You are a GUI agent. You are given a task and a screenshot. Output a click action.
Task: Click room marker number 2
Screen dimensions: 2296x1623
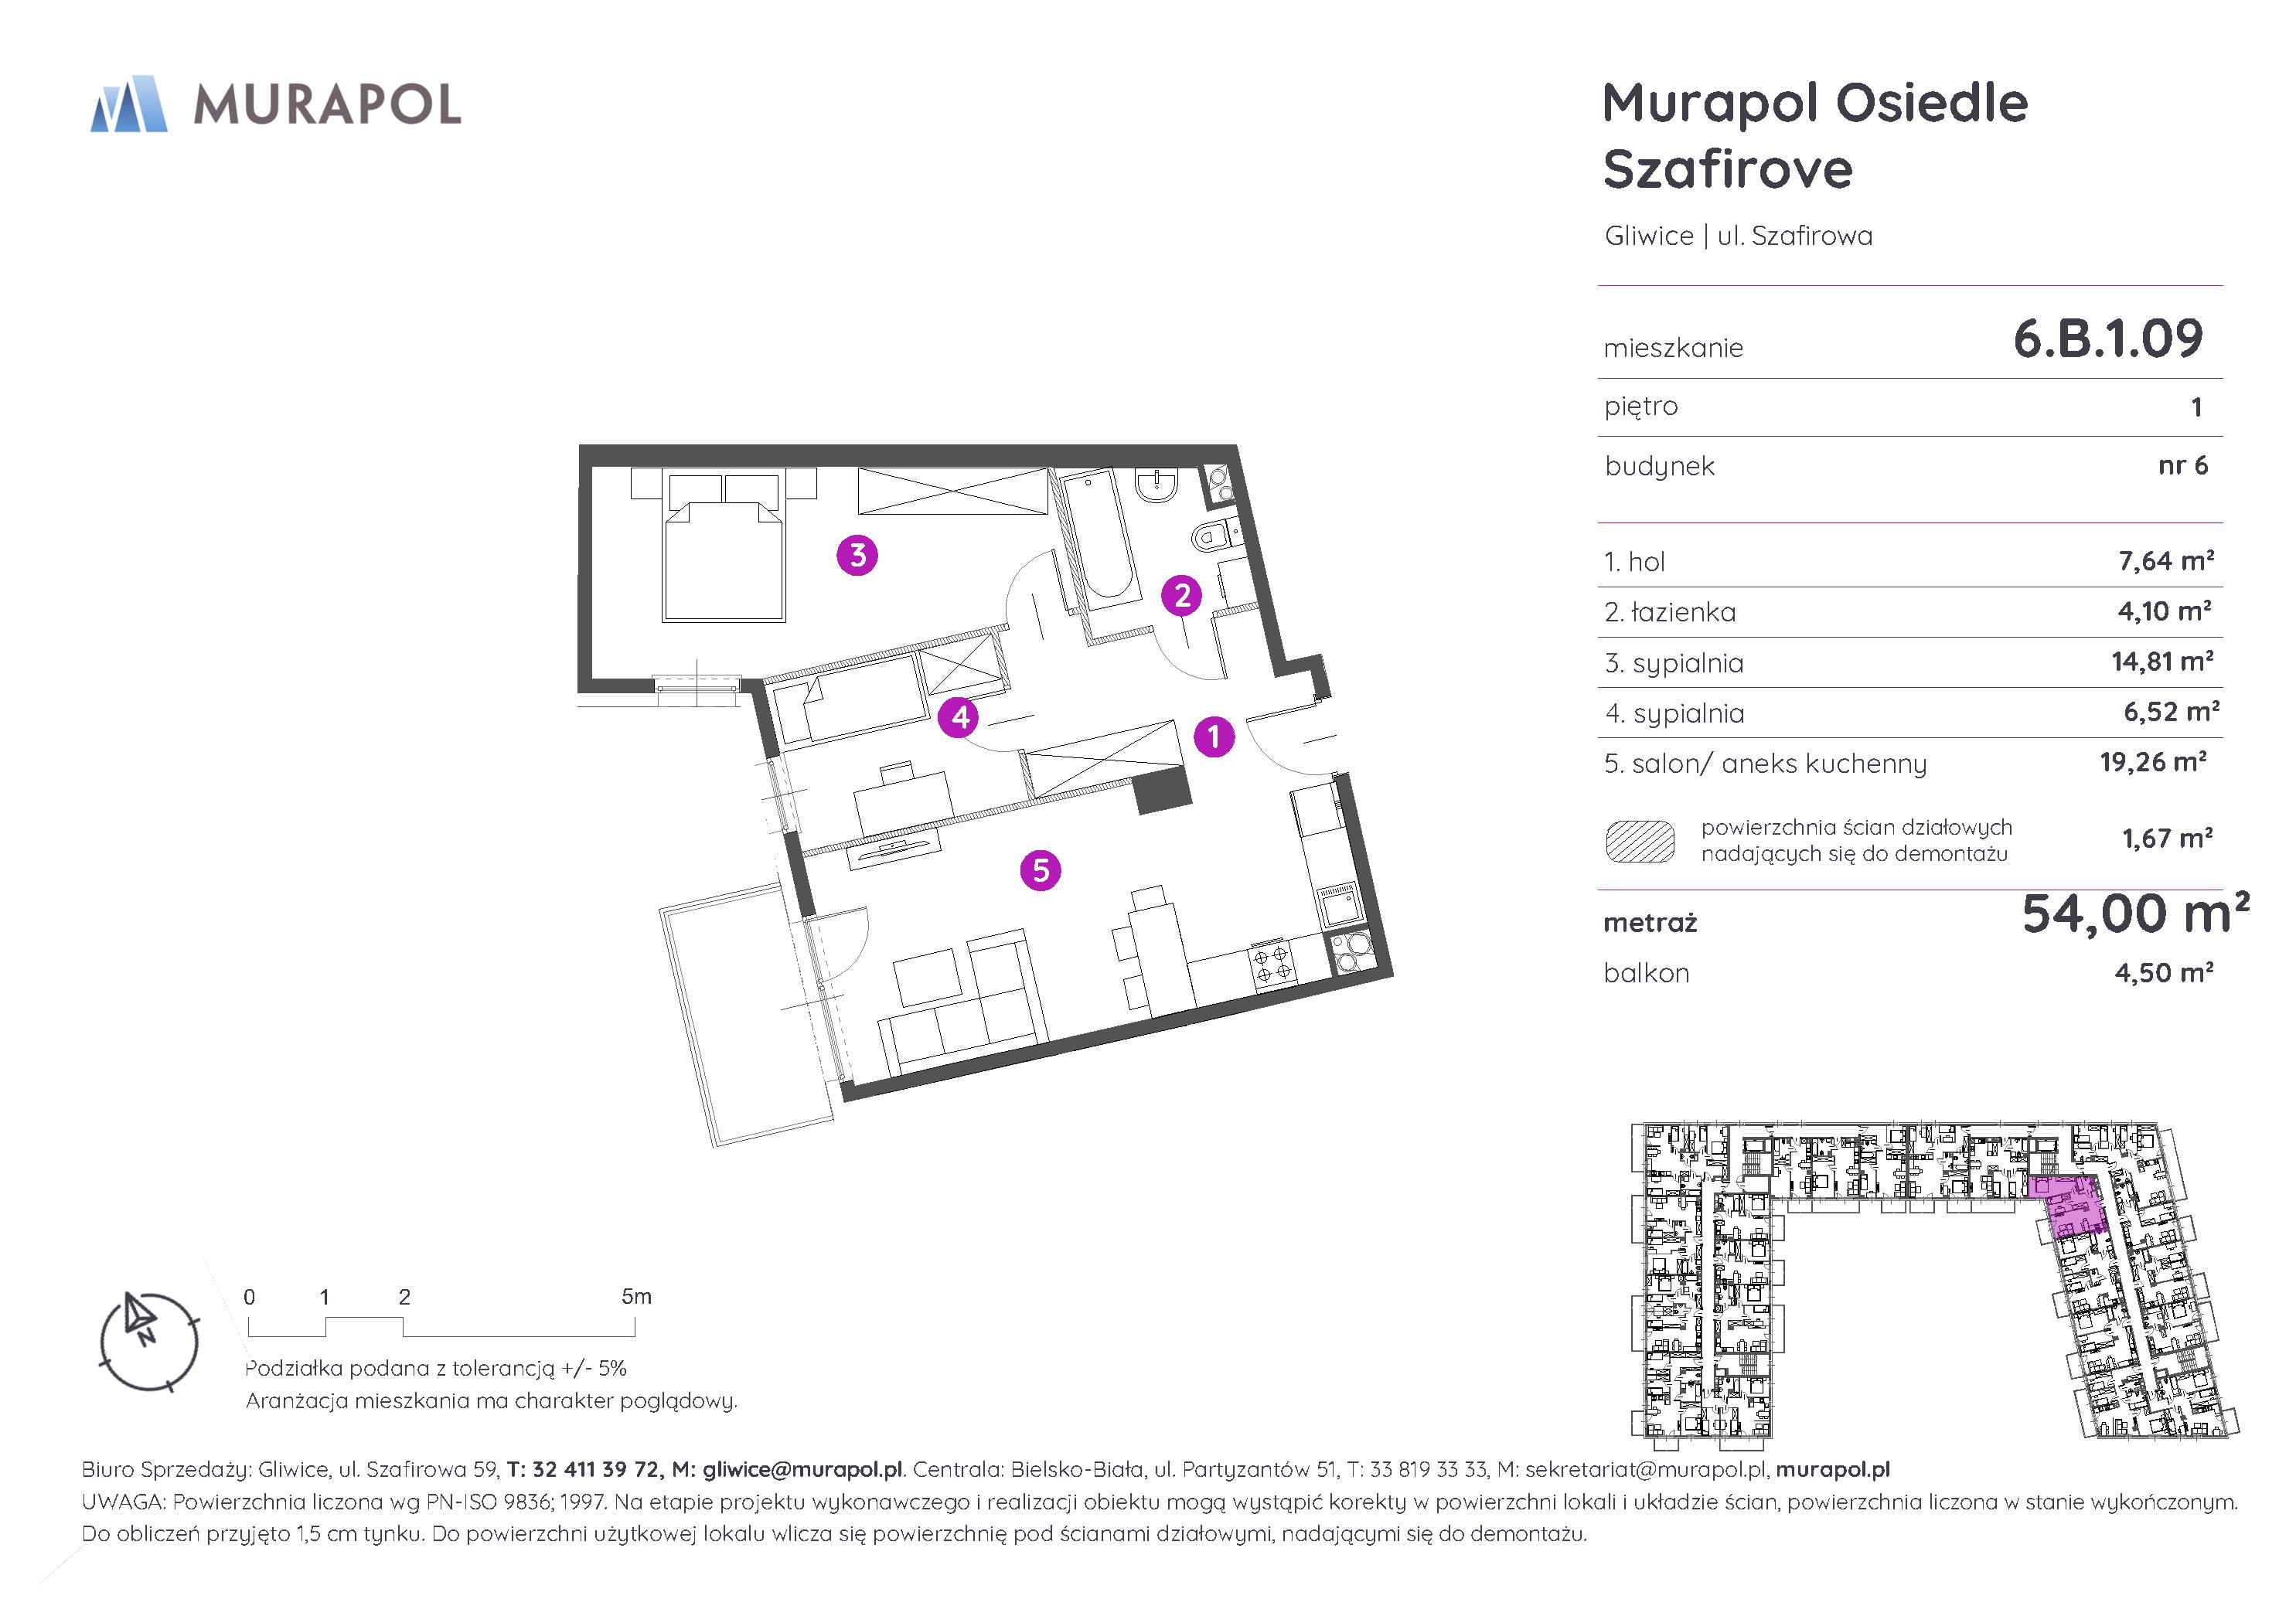pos(1181,595)
